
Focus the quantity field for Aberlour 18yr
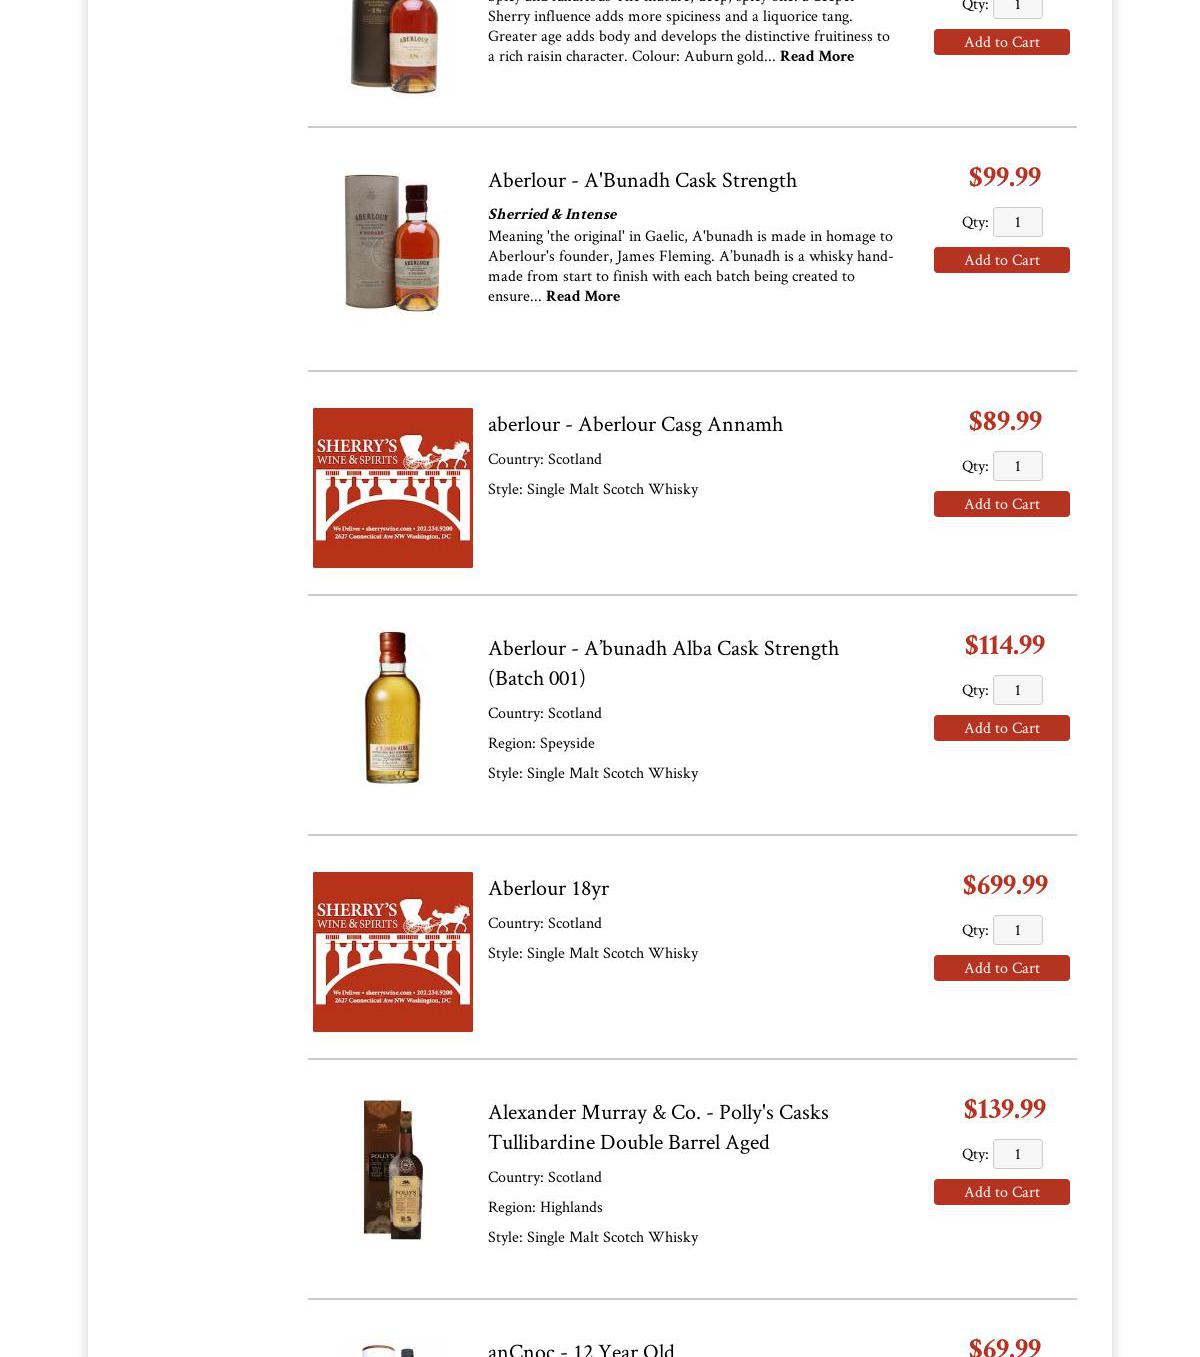pyautogui.click(x=1018, y=930)
